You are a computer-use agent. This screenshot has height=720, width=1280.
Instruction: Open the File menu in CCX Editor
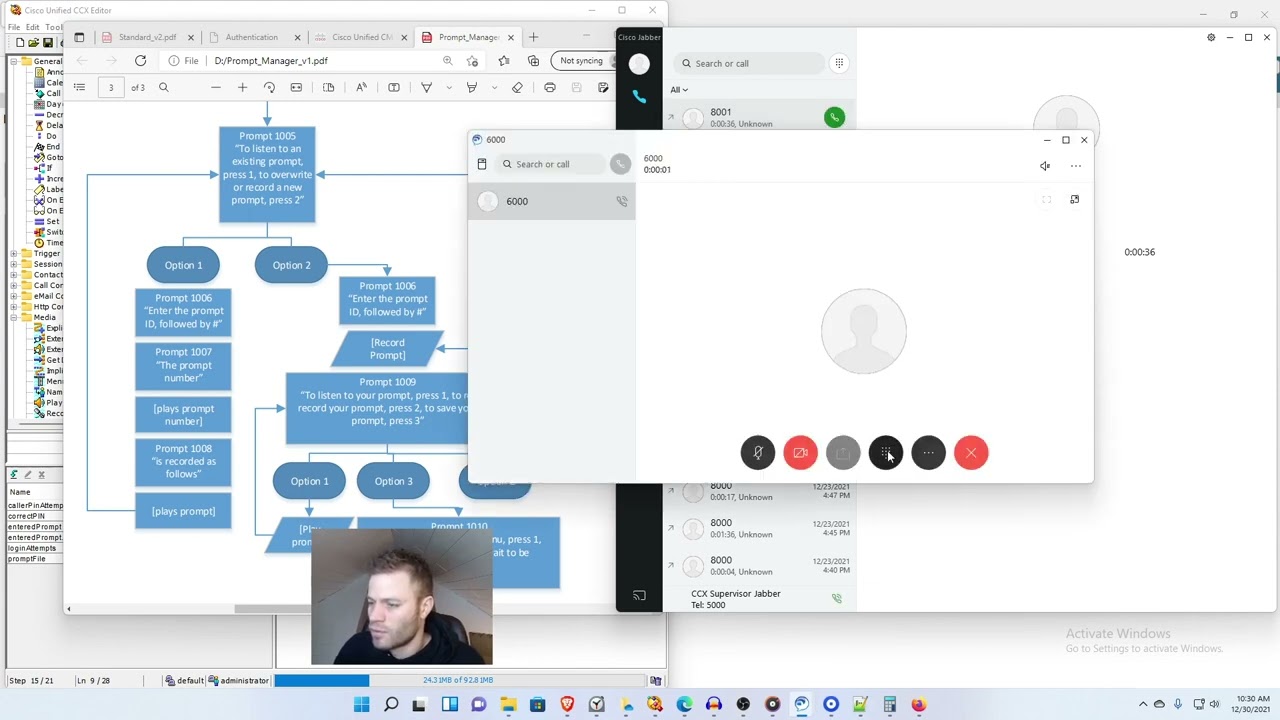[14, 27]
